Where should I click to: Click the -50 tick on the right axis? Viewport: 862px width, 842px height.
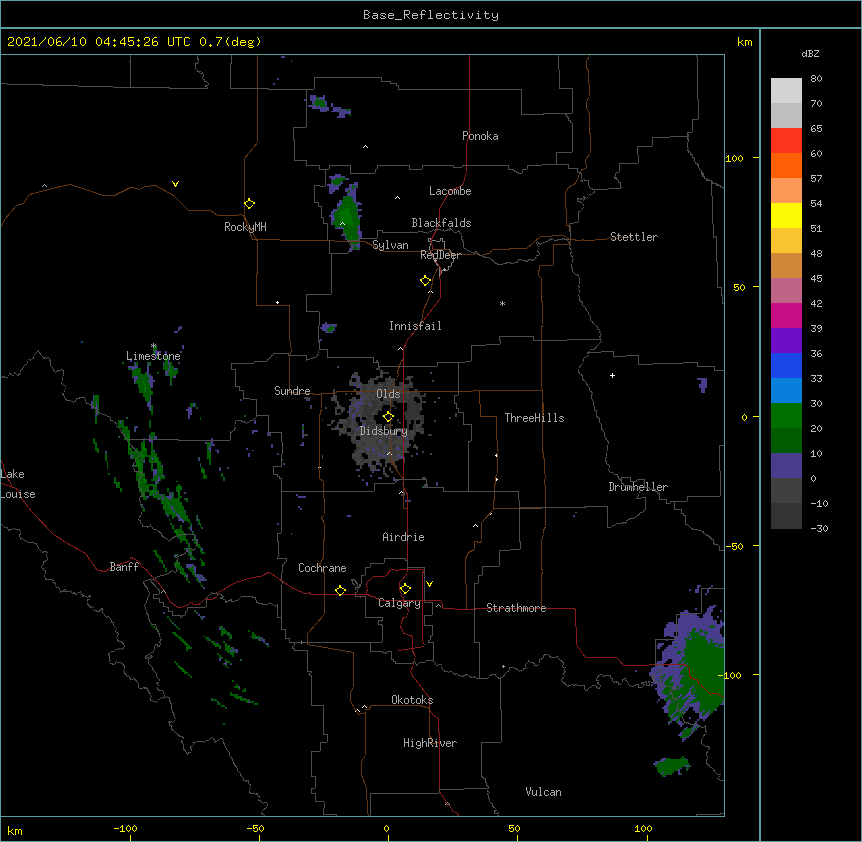pyautogui.click(x=734, y=546)
